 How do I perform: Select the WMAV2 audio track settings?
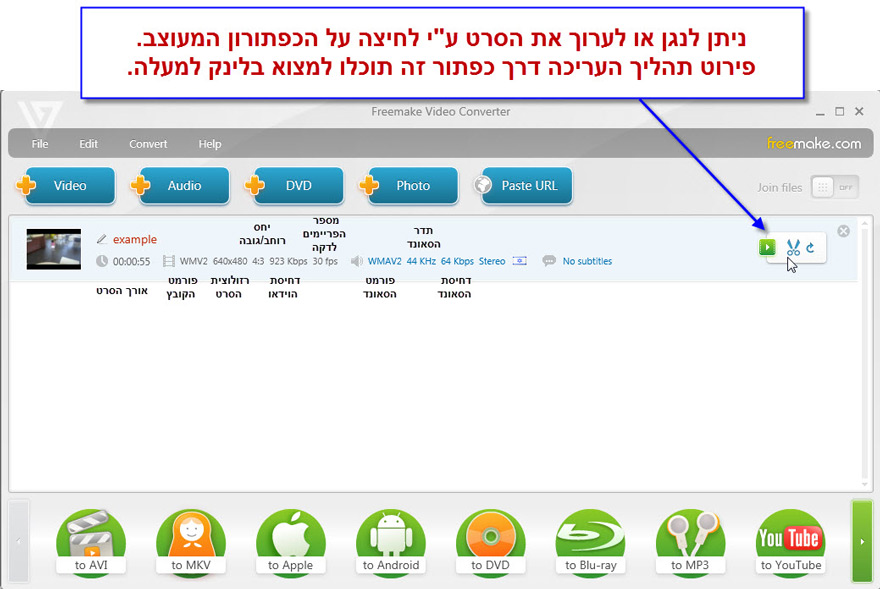coord(384,261)
